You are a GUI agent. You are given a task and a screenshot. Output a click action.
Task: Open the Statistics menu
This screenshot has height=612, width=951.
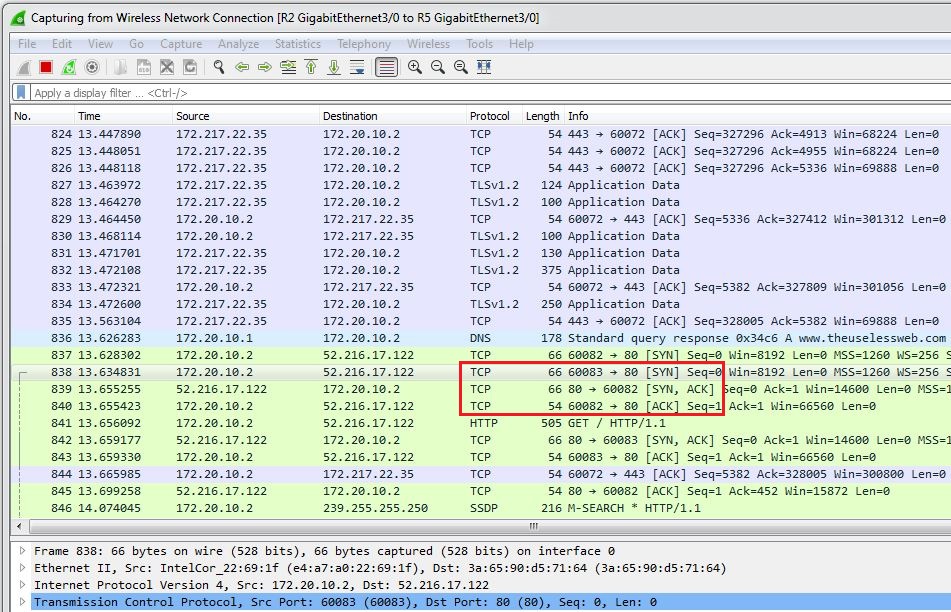click(x=298, y=43)
